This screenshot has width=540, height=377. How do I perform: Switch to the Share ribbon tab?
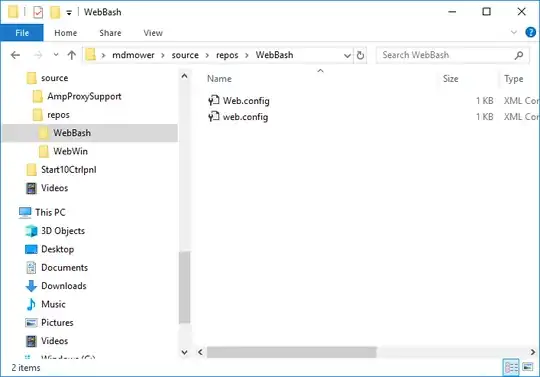[x=110, y=33]
